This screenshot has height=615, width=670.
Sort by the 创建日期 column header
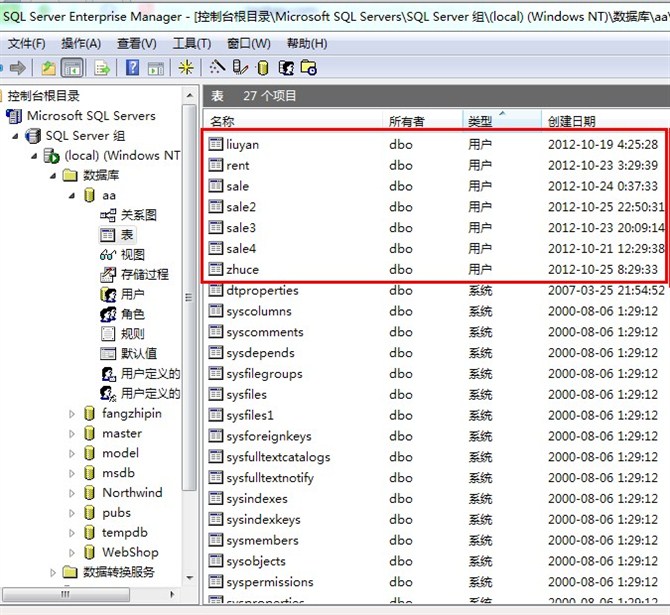(605, 121)
